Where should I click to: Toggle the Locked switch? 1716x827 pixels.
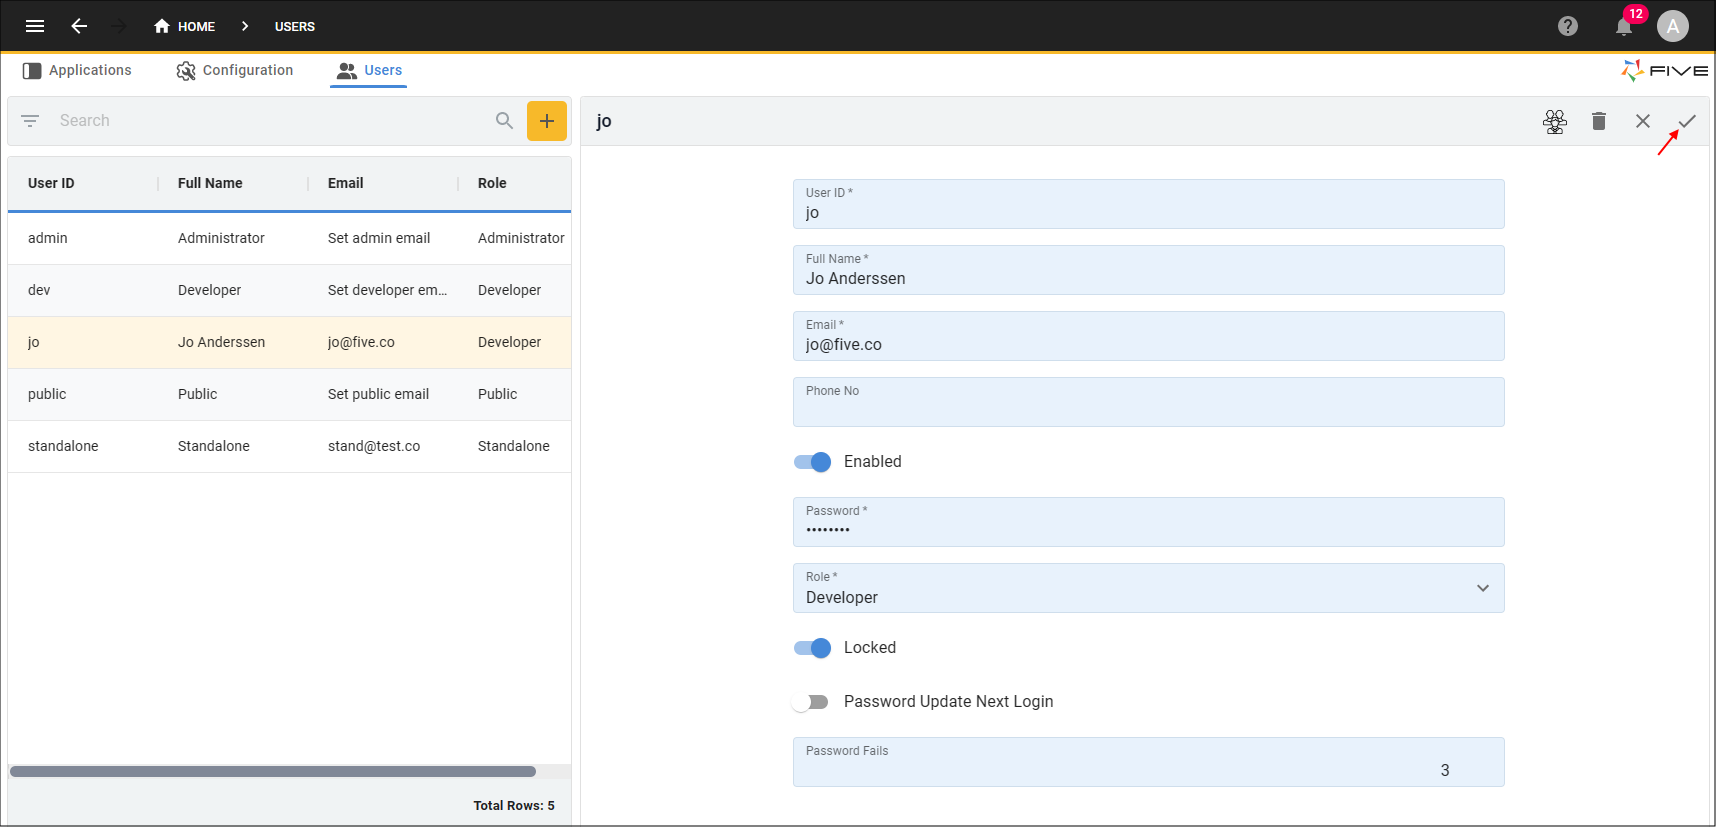[x=812, y=648]
